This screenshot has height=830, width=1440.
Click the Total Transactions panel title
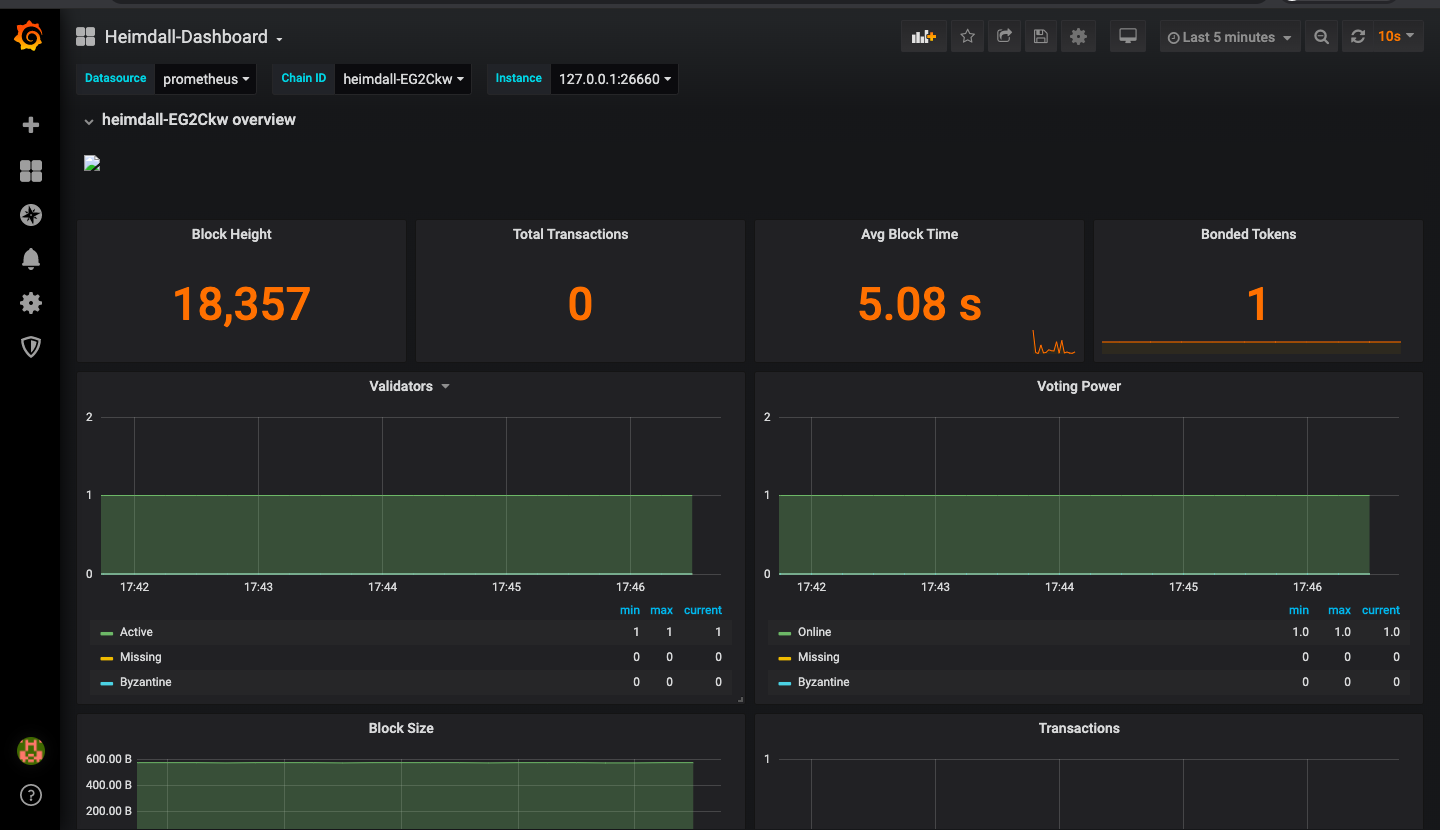click(x=570, y=234)
